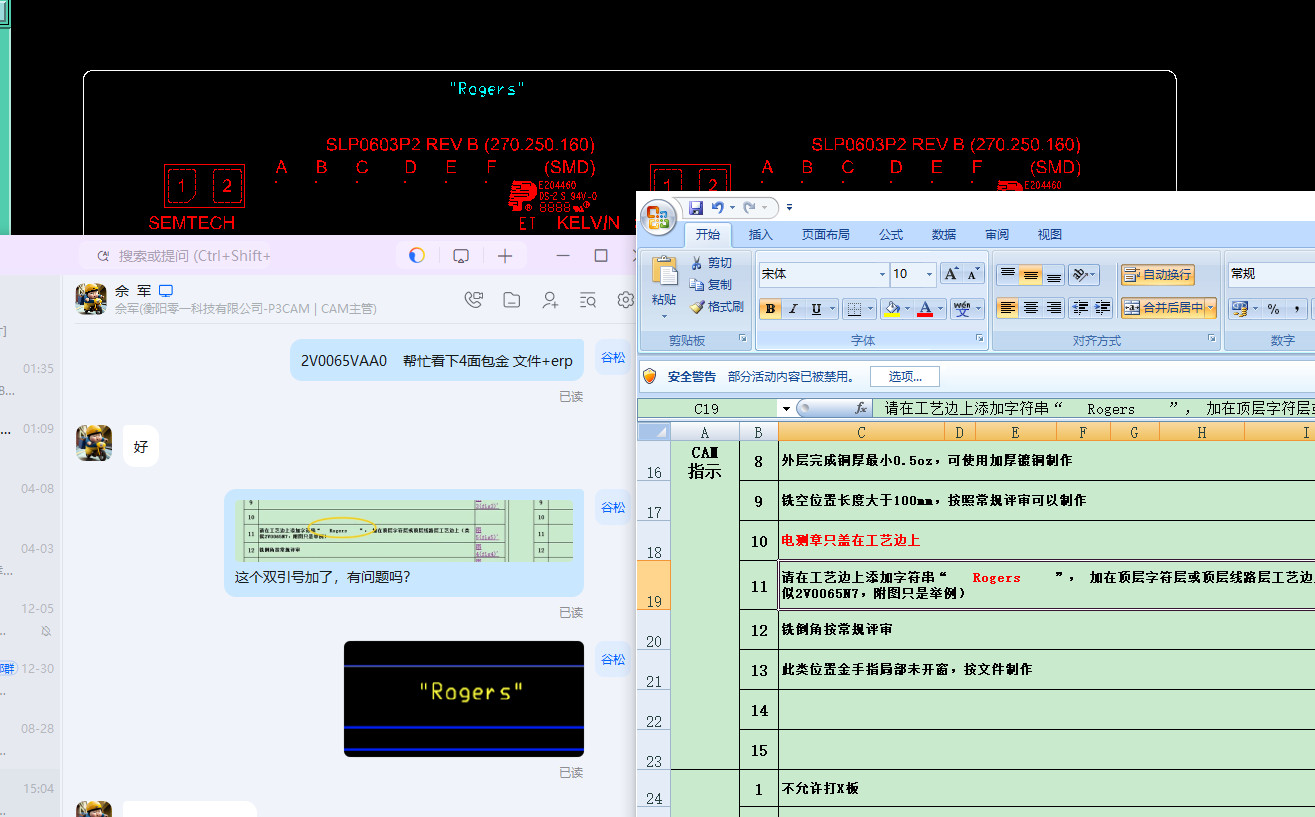Switch to the 公式 ribbon tab
The width and height of the screenshot is (1315, 817).
click(x=891, y=235)
